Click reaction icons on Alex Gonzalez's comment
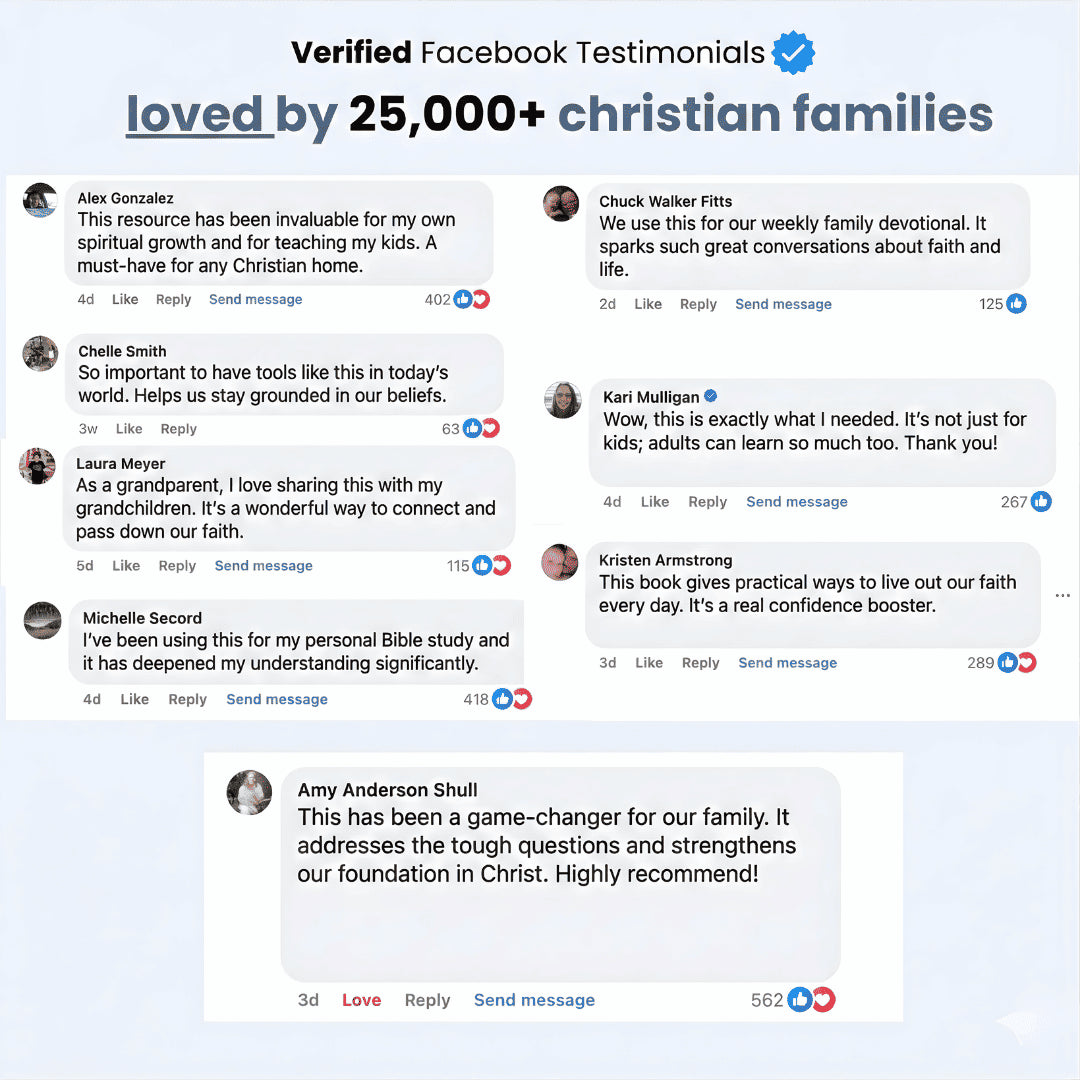Image resolution: width=1080 pixels, height=1080 pixels. [x=471, y=299]
